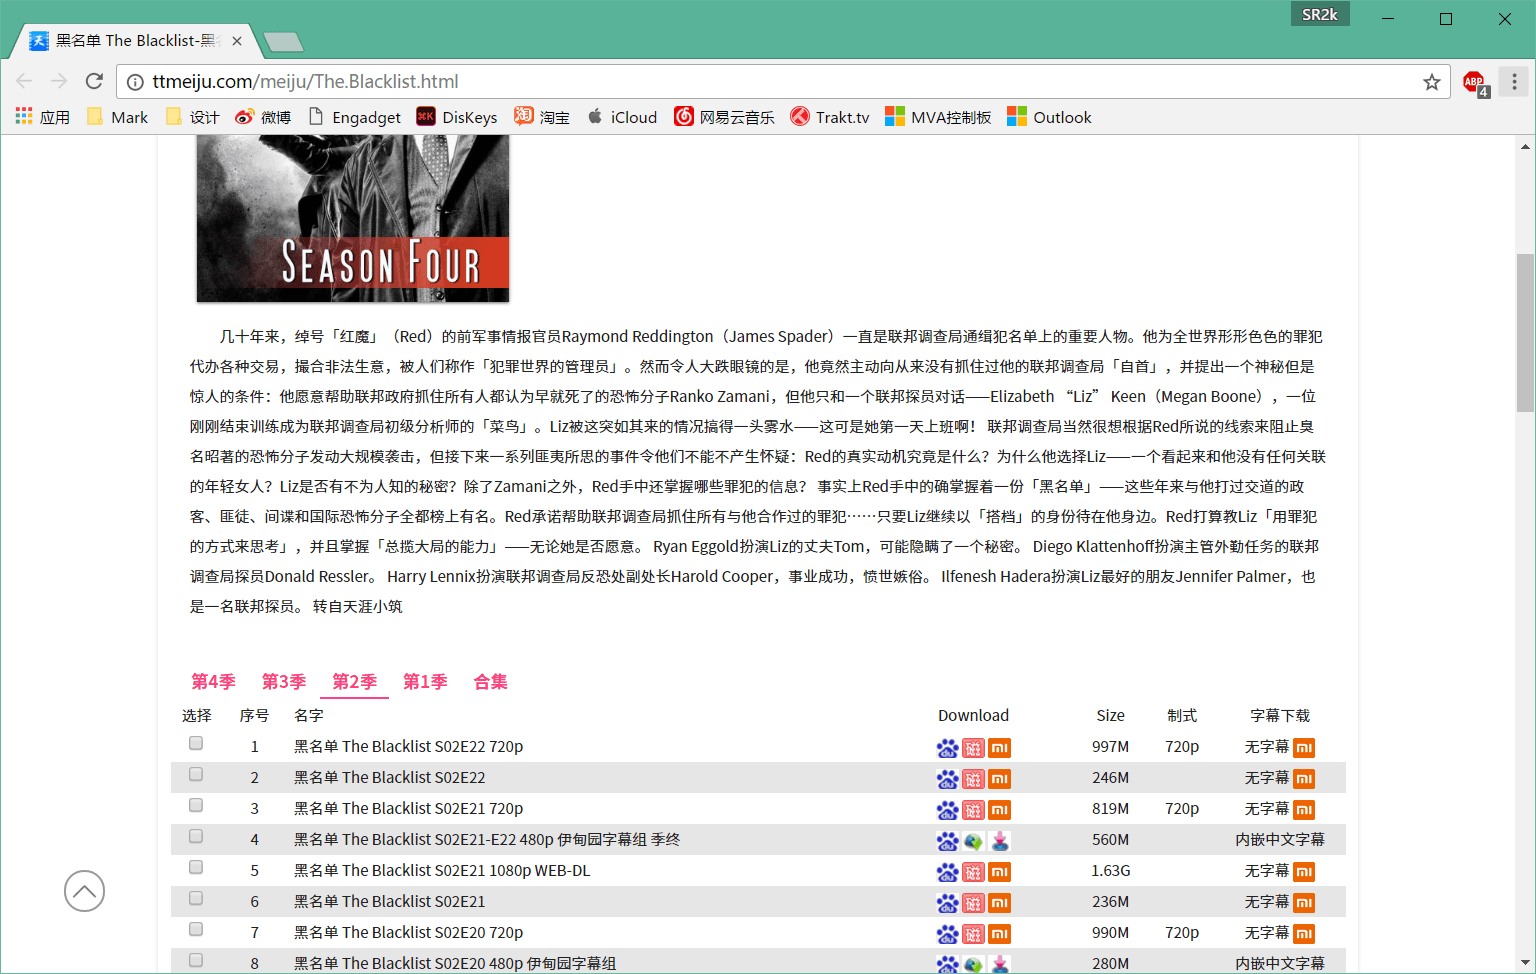1536x974 pixels.
Task: Open the 合集 collection tab
Action: point(490,682)
